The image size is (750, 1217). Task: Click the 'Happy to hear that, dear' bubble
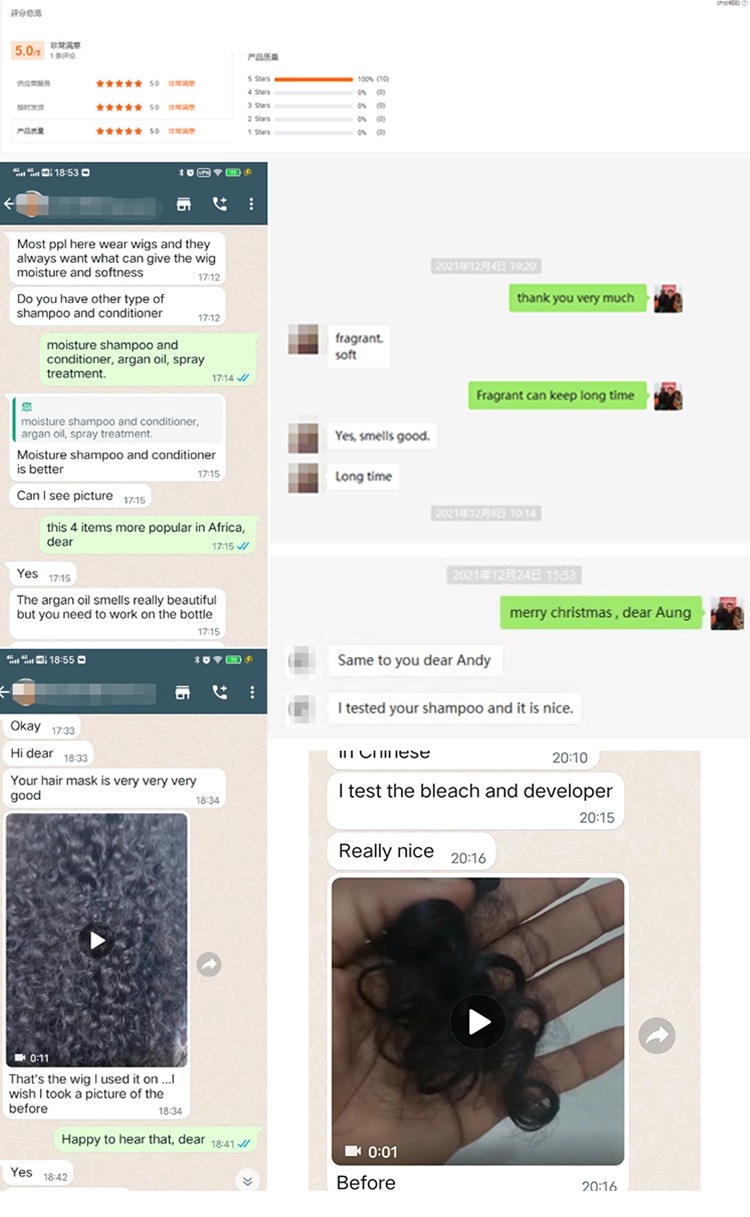156,1140
